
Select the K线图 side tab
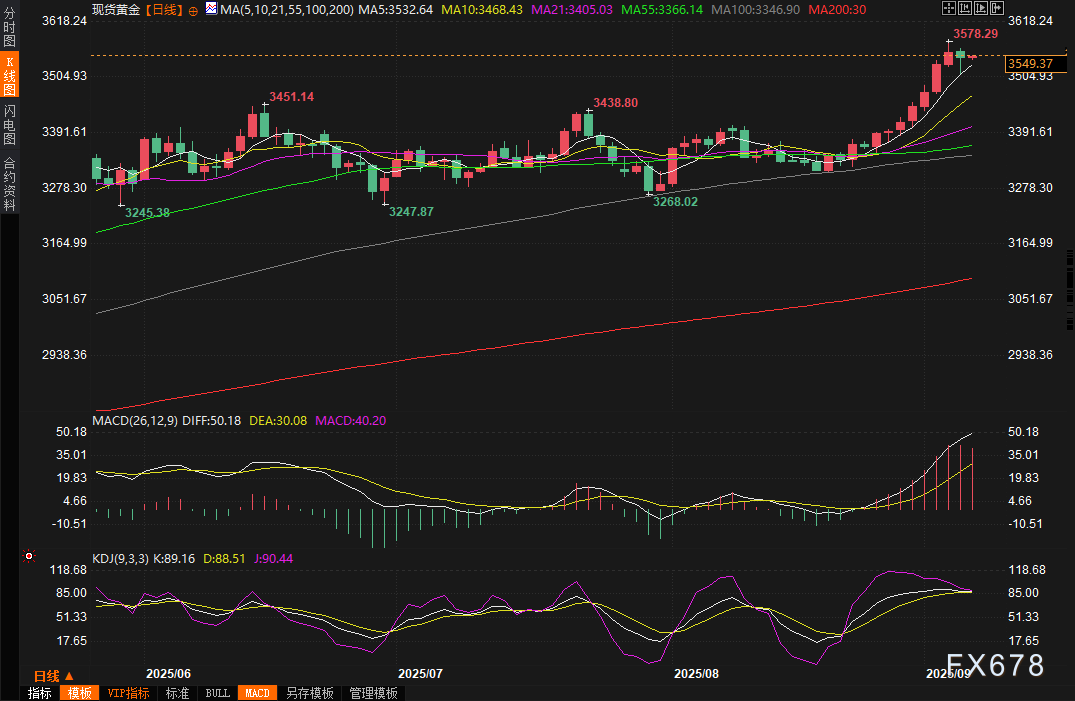pyautogui.click(x=9, y=76)
